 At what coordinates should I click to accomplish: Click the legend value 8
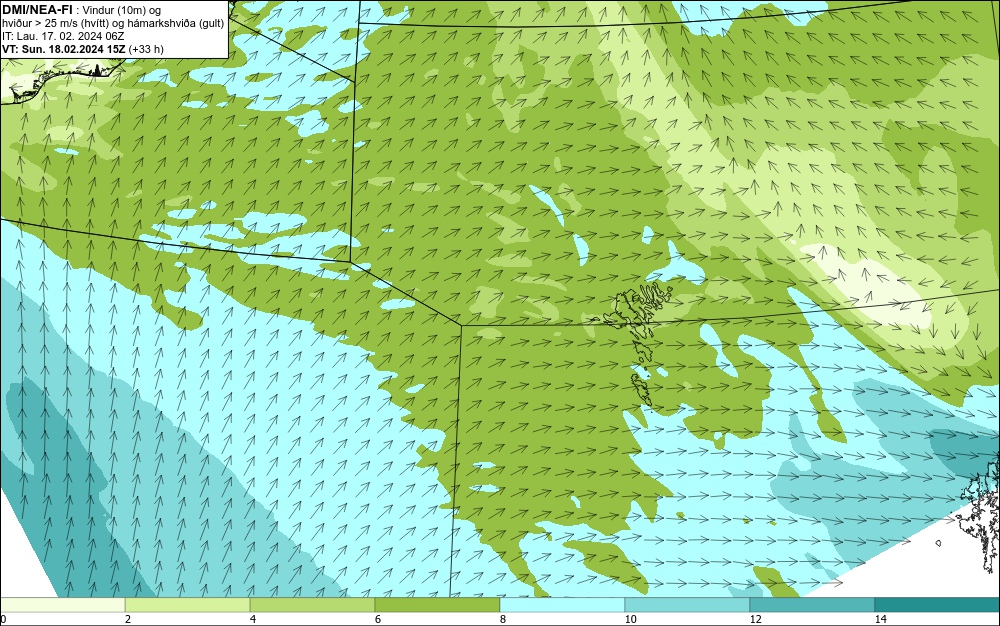(503, 620)
